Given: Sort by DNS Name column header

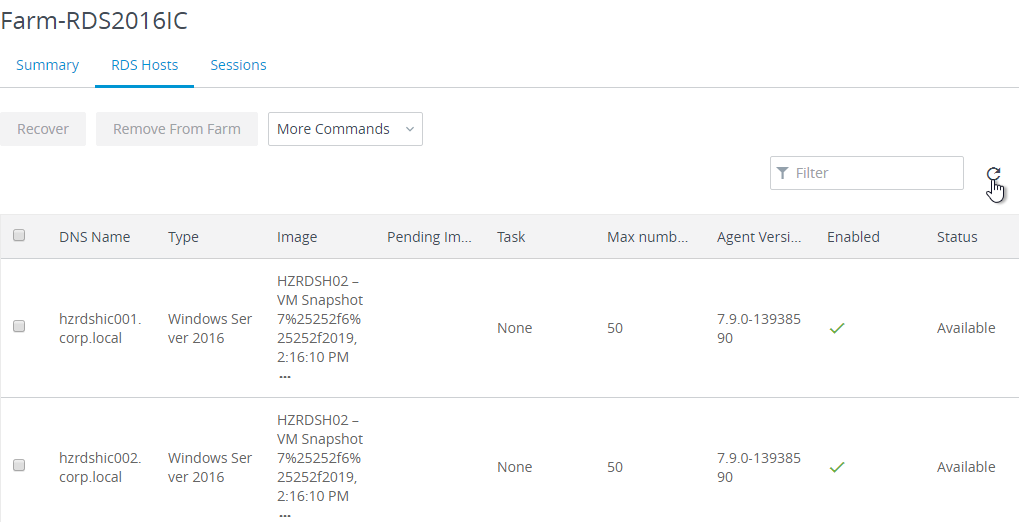Looking at the screenshot, I should pos(94,237).
